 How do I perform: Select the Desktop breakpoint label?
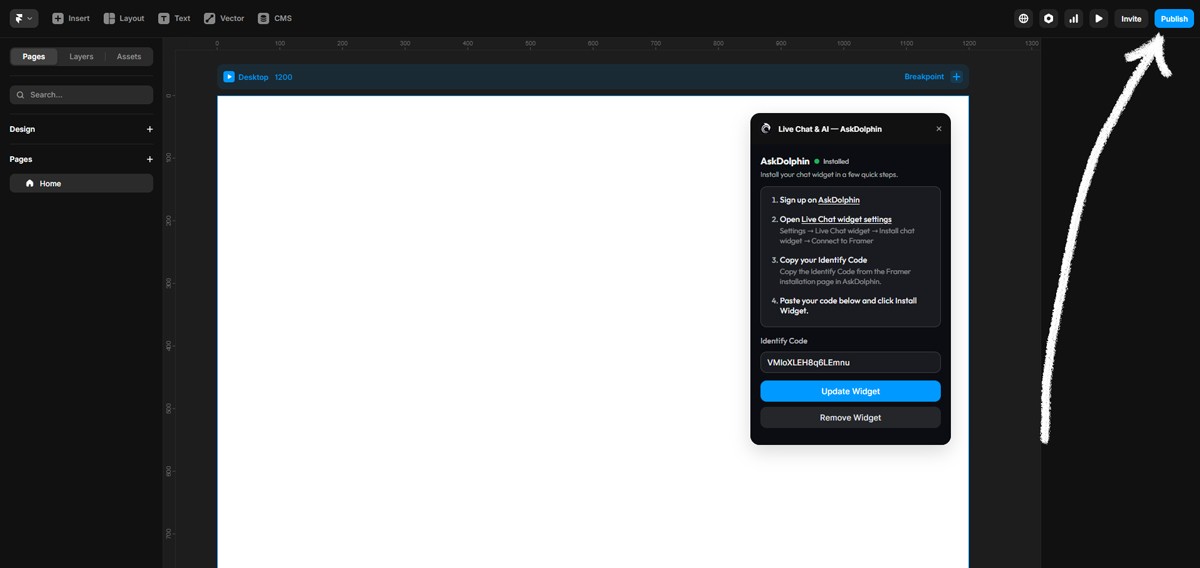pos(253,77)
